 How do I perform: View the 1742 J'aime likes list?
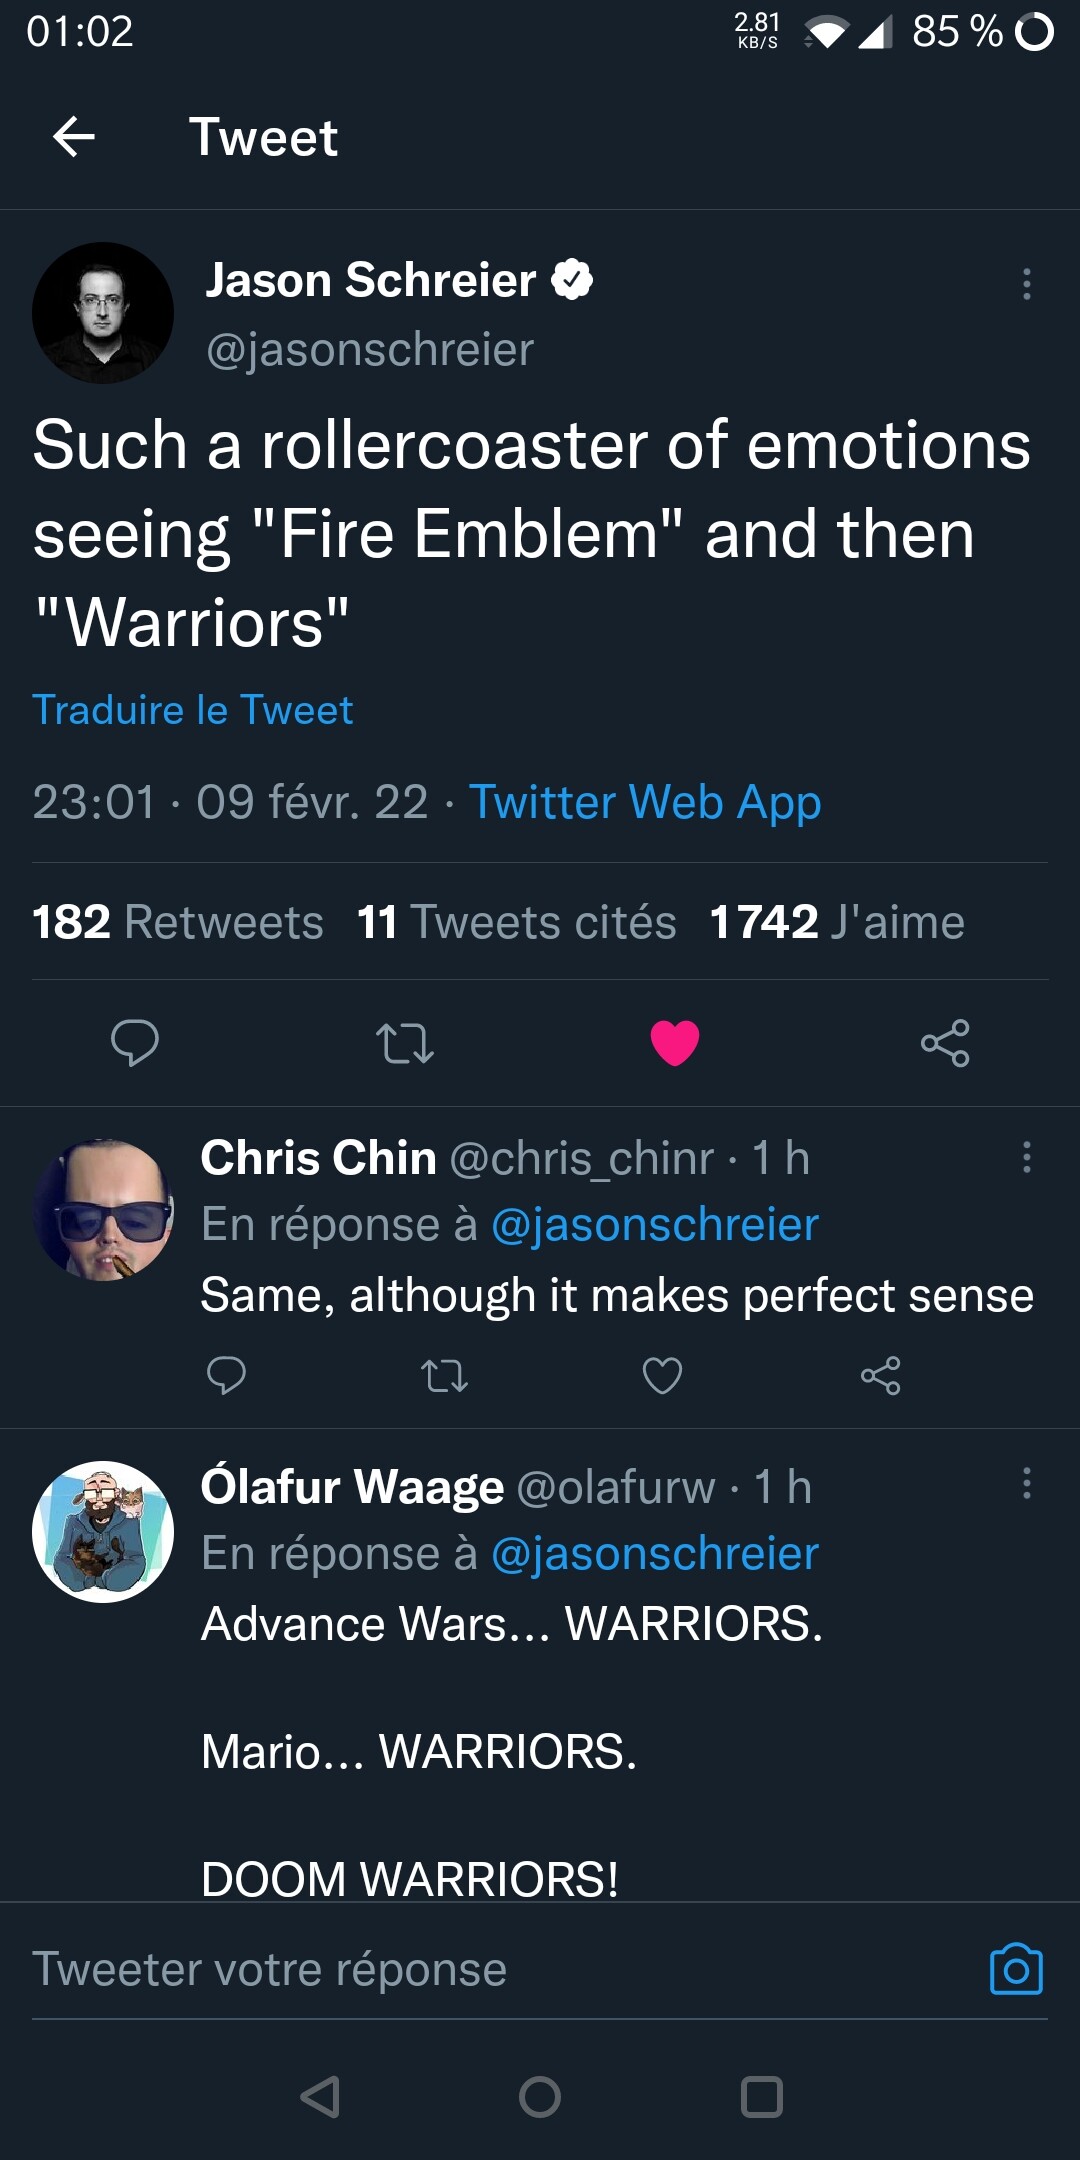pyautogui.click(x=836, y=922)
